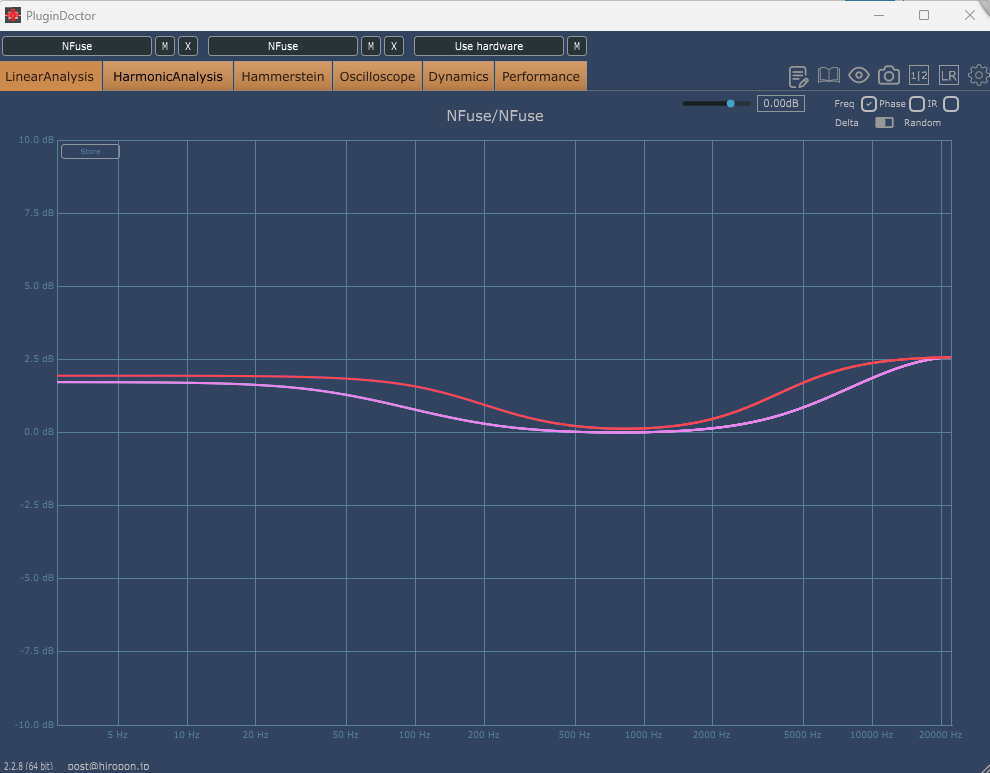Screen dimensions: 990x773
Task: Open the first NFuse plugin selector
Action: point(77,46)
